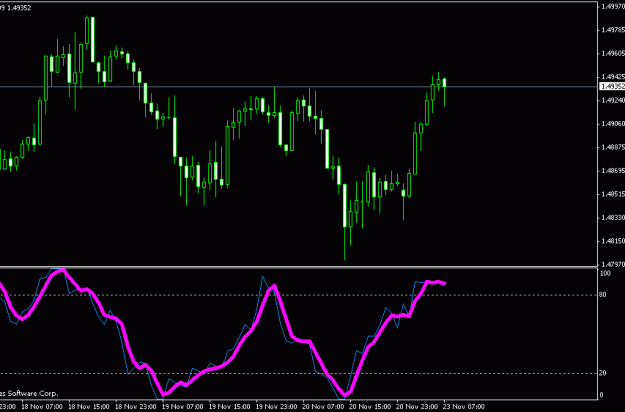Viewport: 625px width, 412px height.
Task: Click the 1.49785 price scale label
Action: click(x=613, y=30)
